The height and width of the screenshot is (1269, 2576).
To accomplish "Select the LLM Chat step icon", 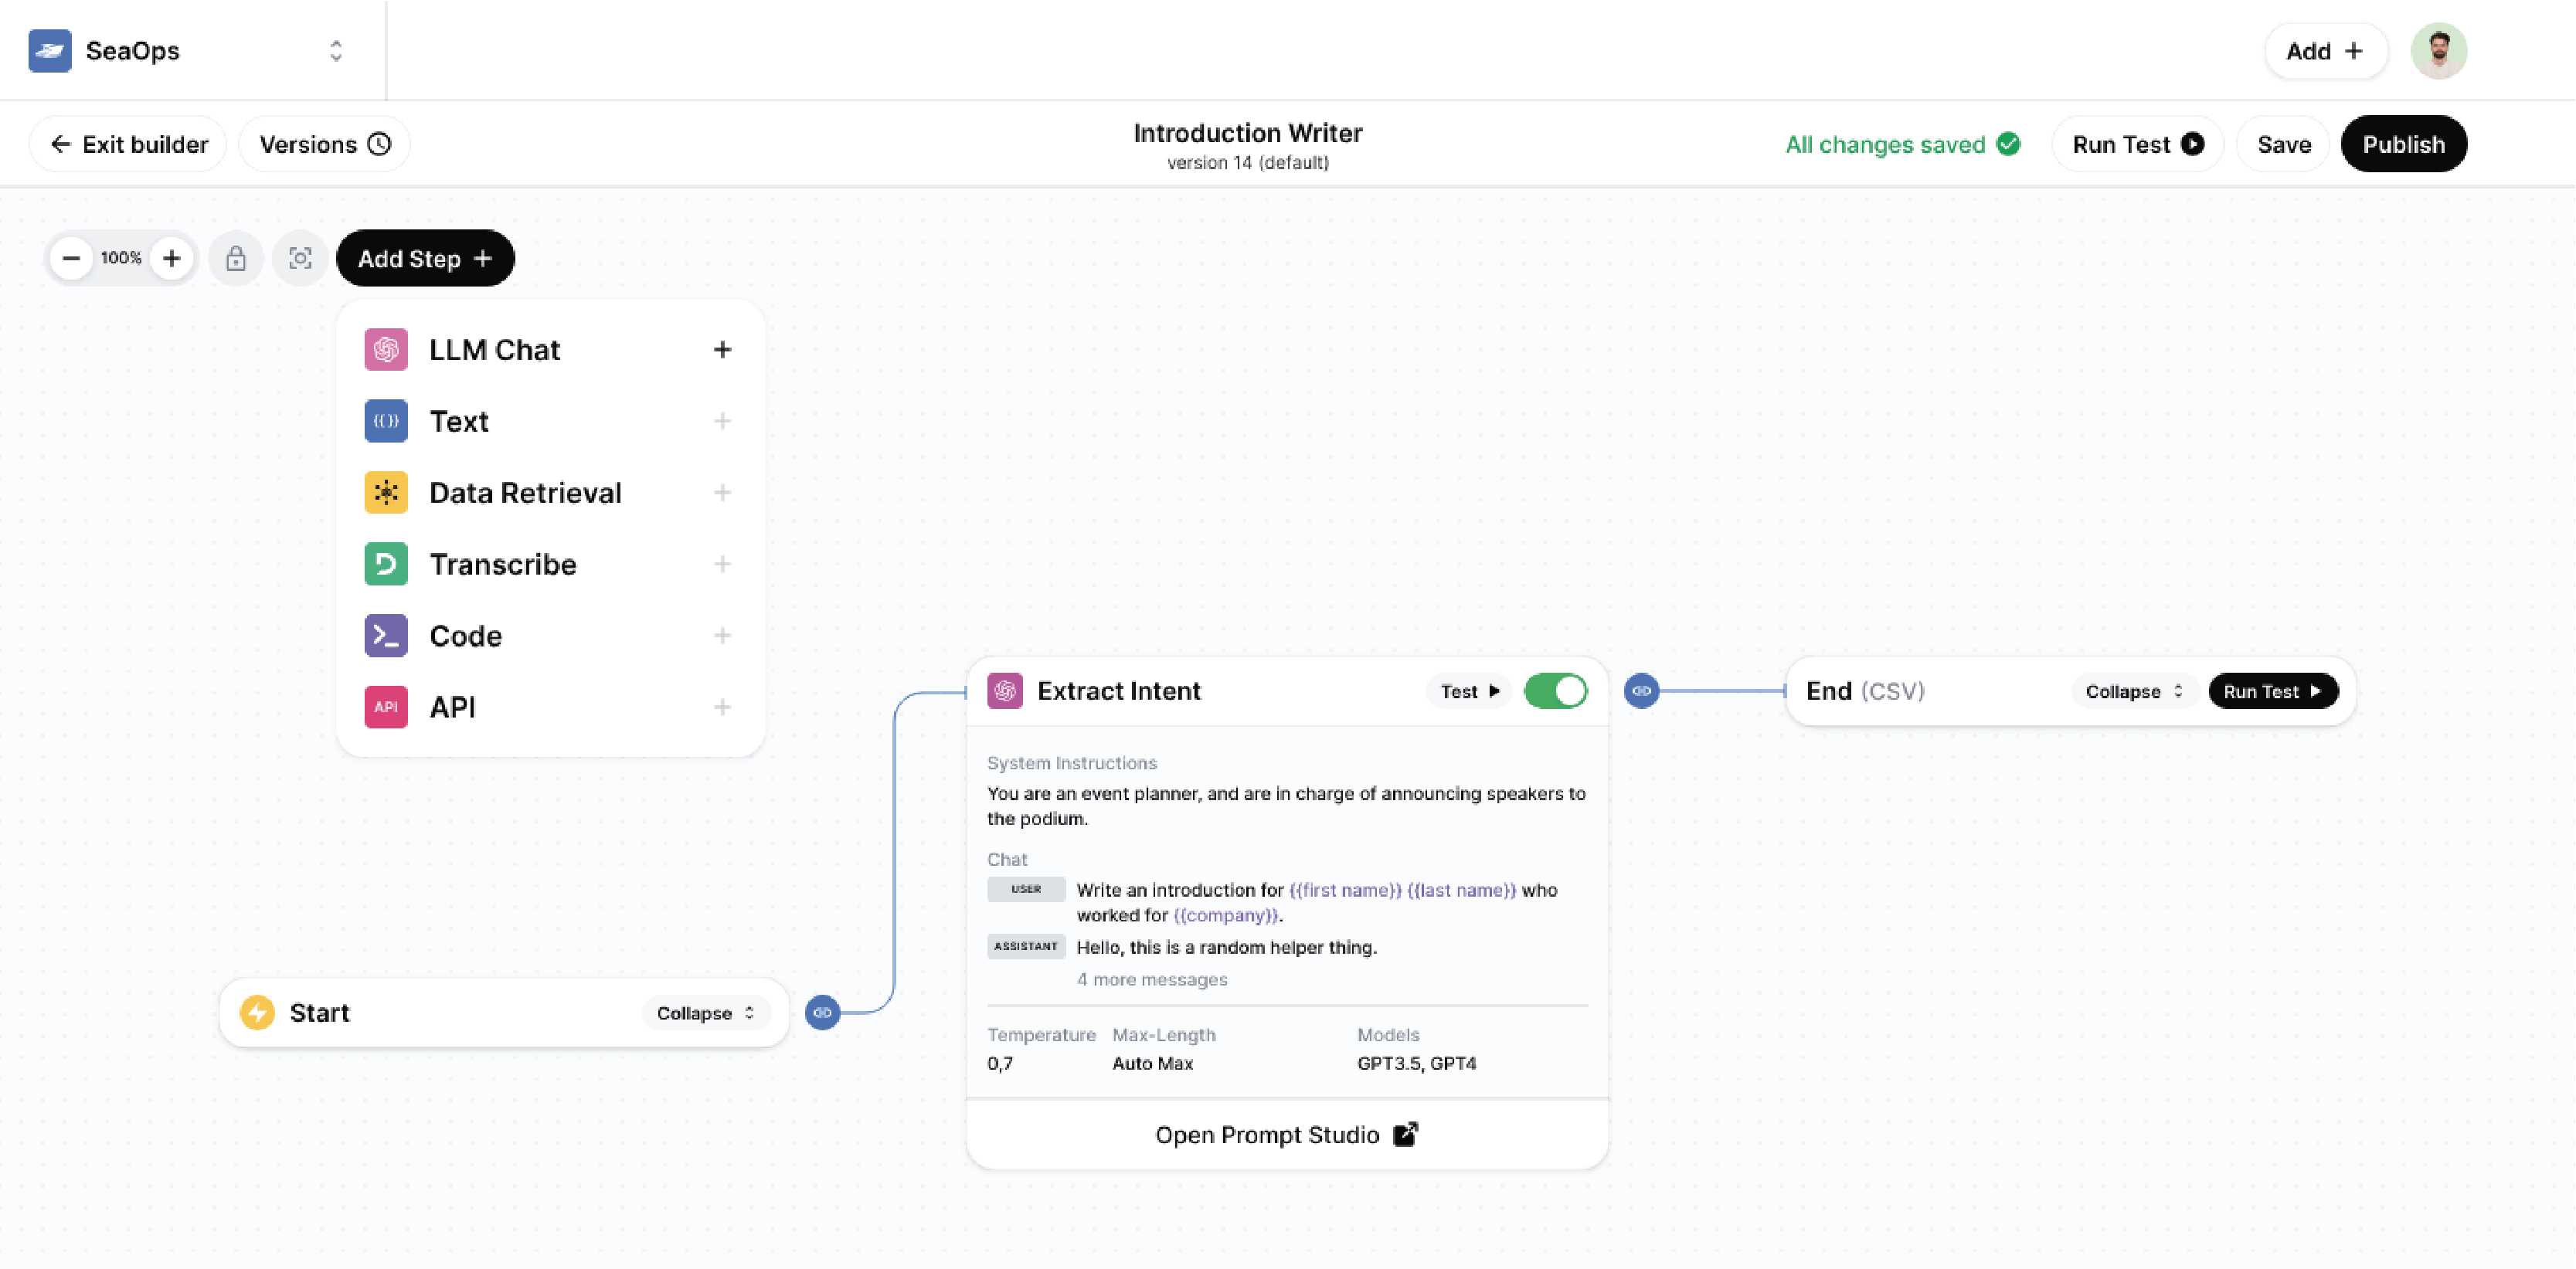I will (x=386, y=349).
